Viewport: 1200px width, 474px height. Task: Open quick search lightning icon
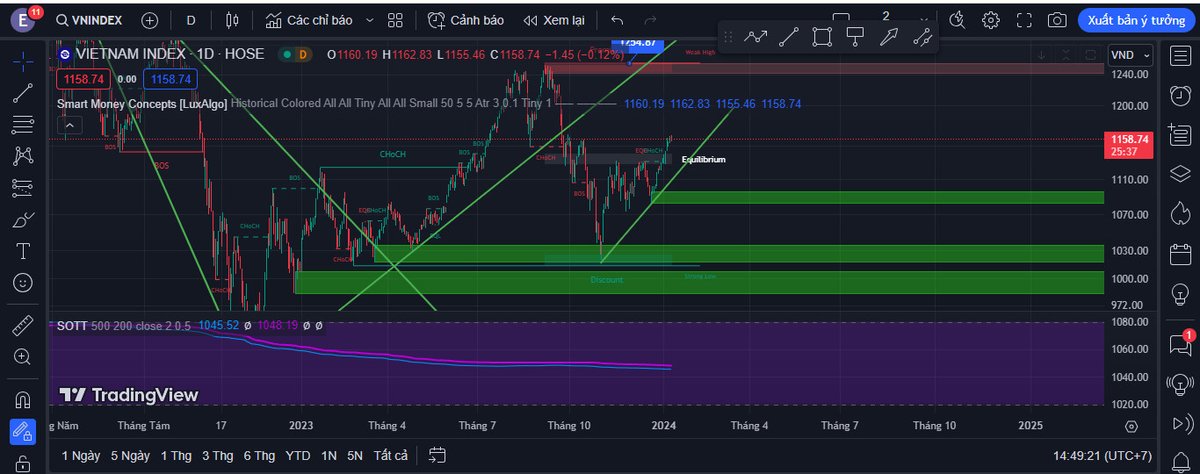tap(958, 20)
